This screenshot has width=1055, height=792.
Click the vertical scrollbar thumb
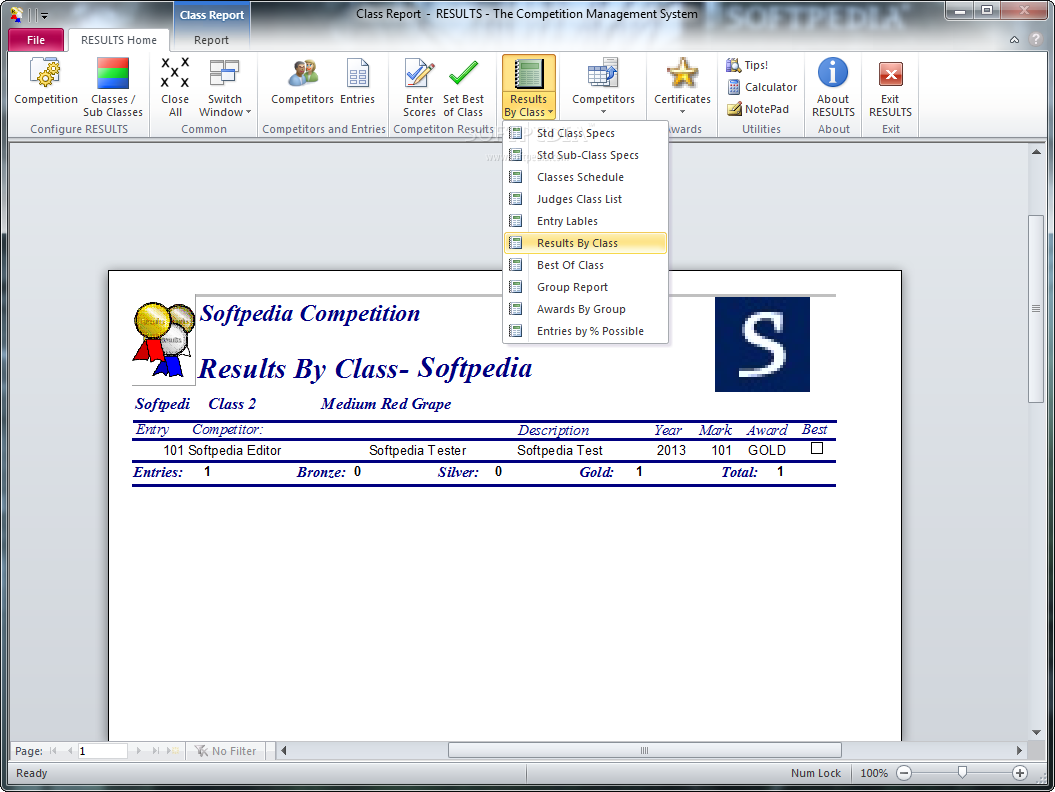(x=1035, y=308)
